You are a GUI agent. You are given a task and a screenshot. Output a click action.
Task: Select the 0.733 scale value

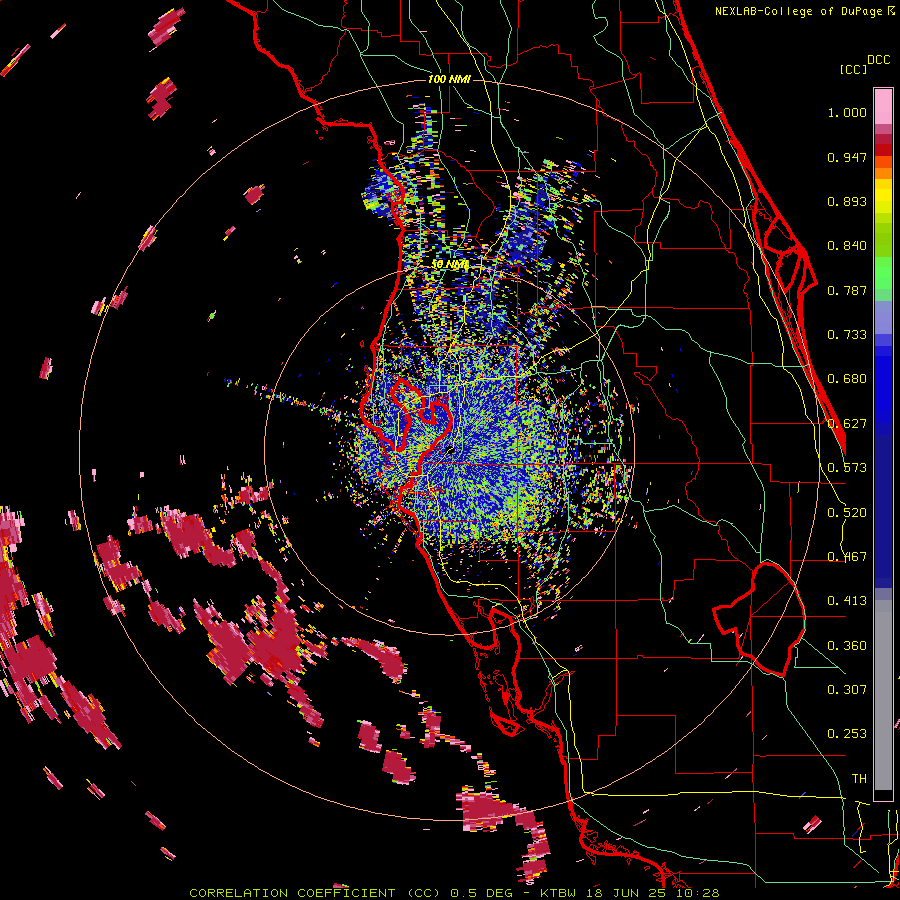[x=847, y=335]
